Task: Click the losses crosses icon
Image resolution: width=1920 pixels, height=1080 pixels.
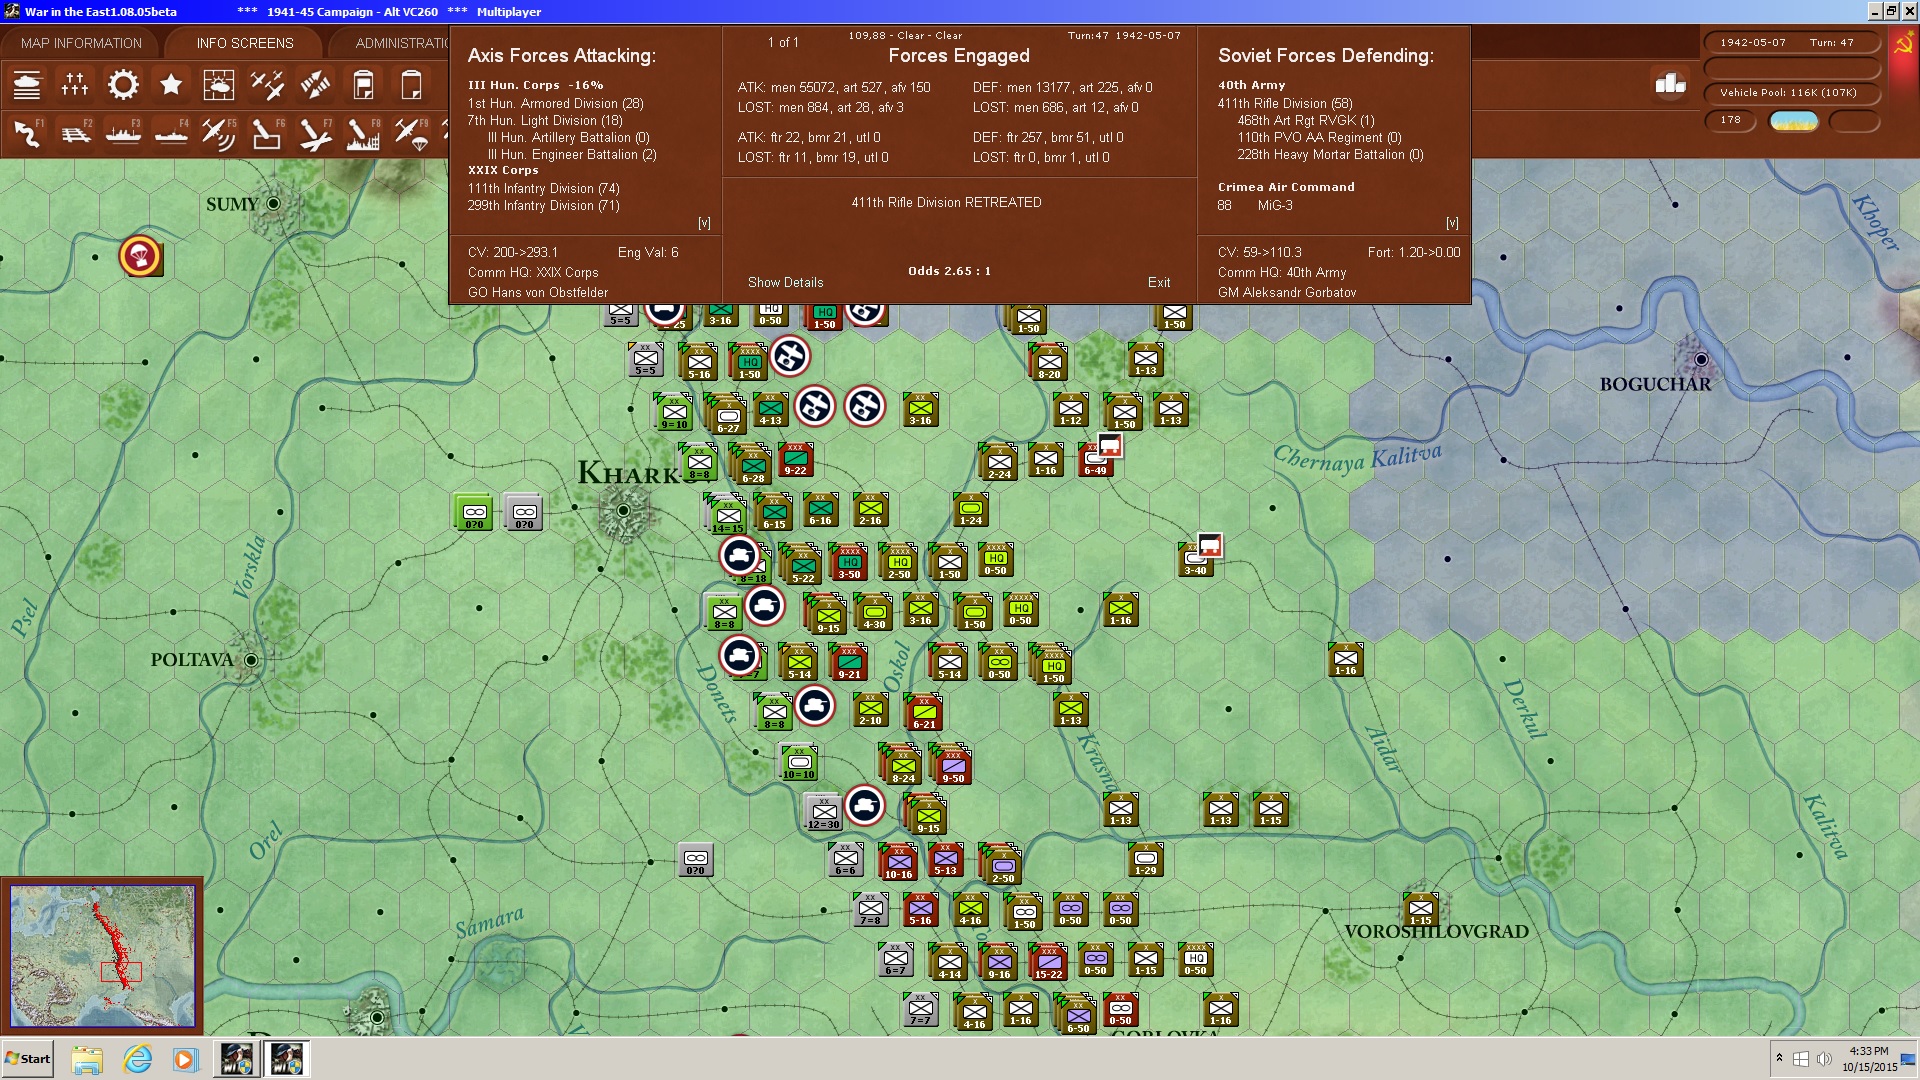Action: click(75, 85)
